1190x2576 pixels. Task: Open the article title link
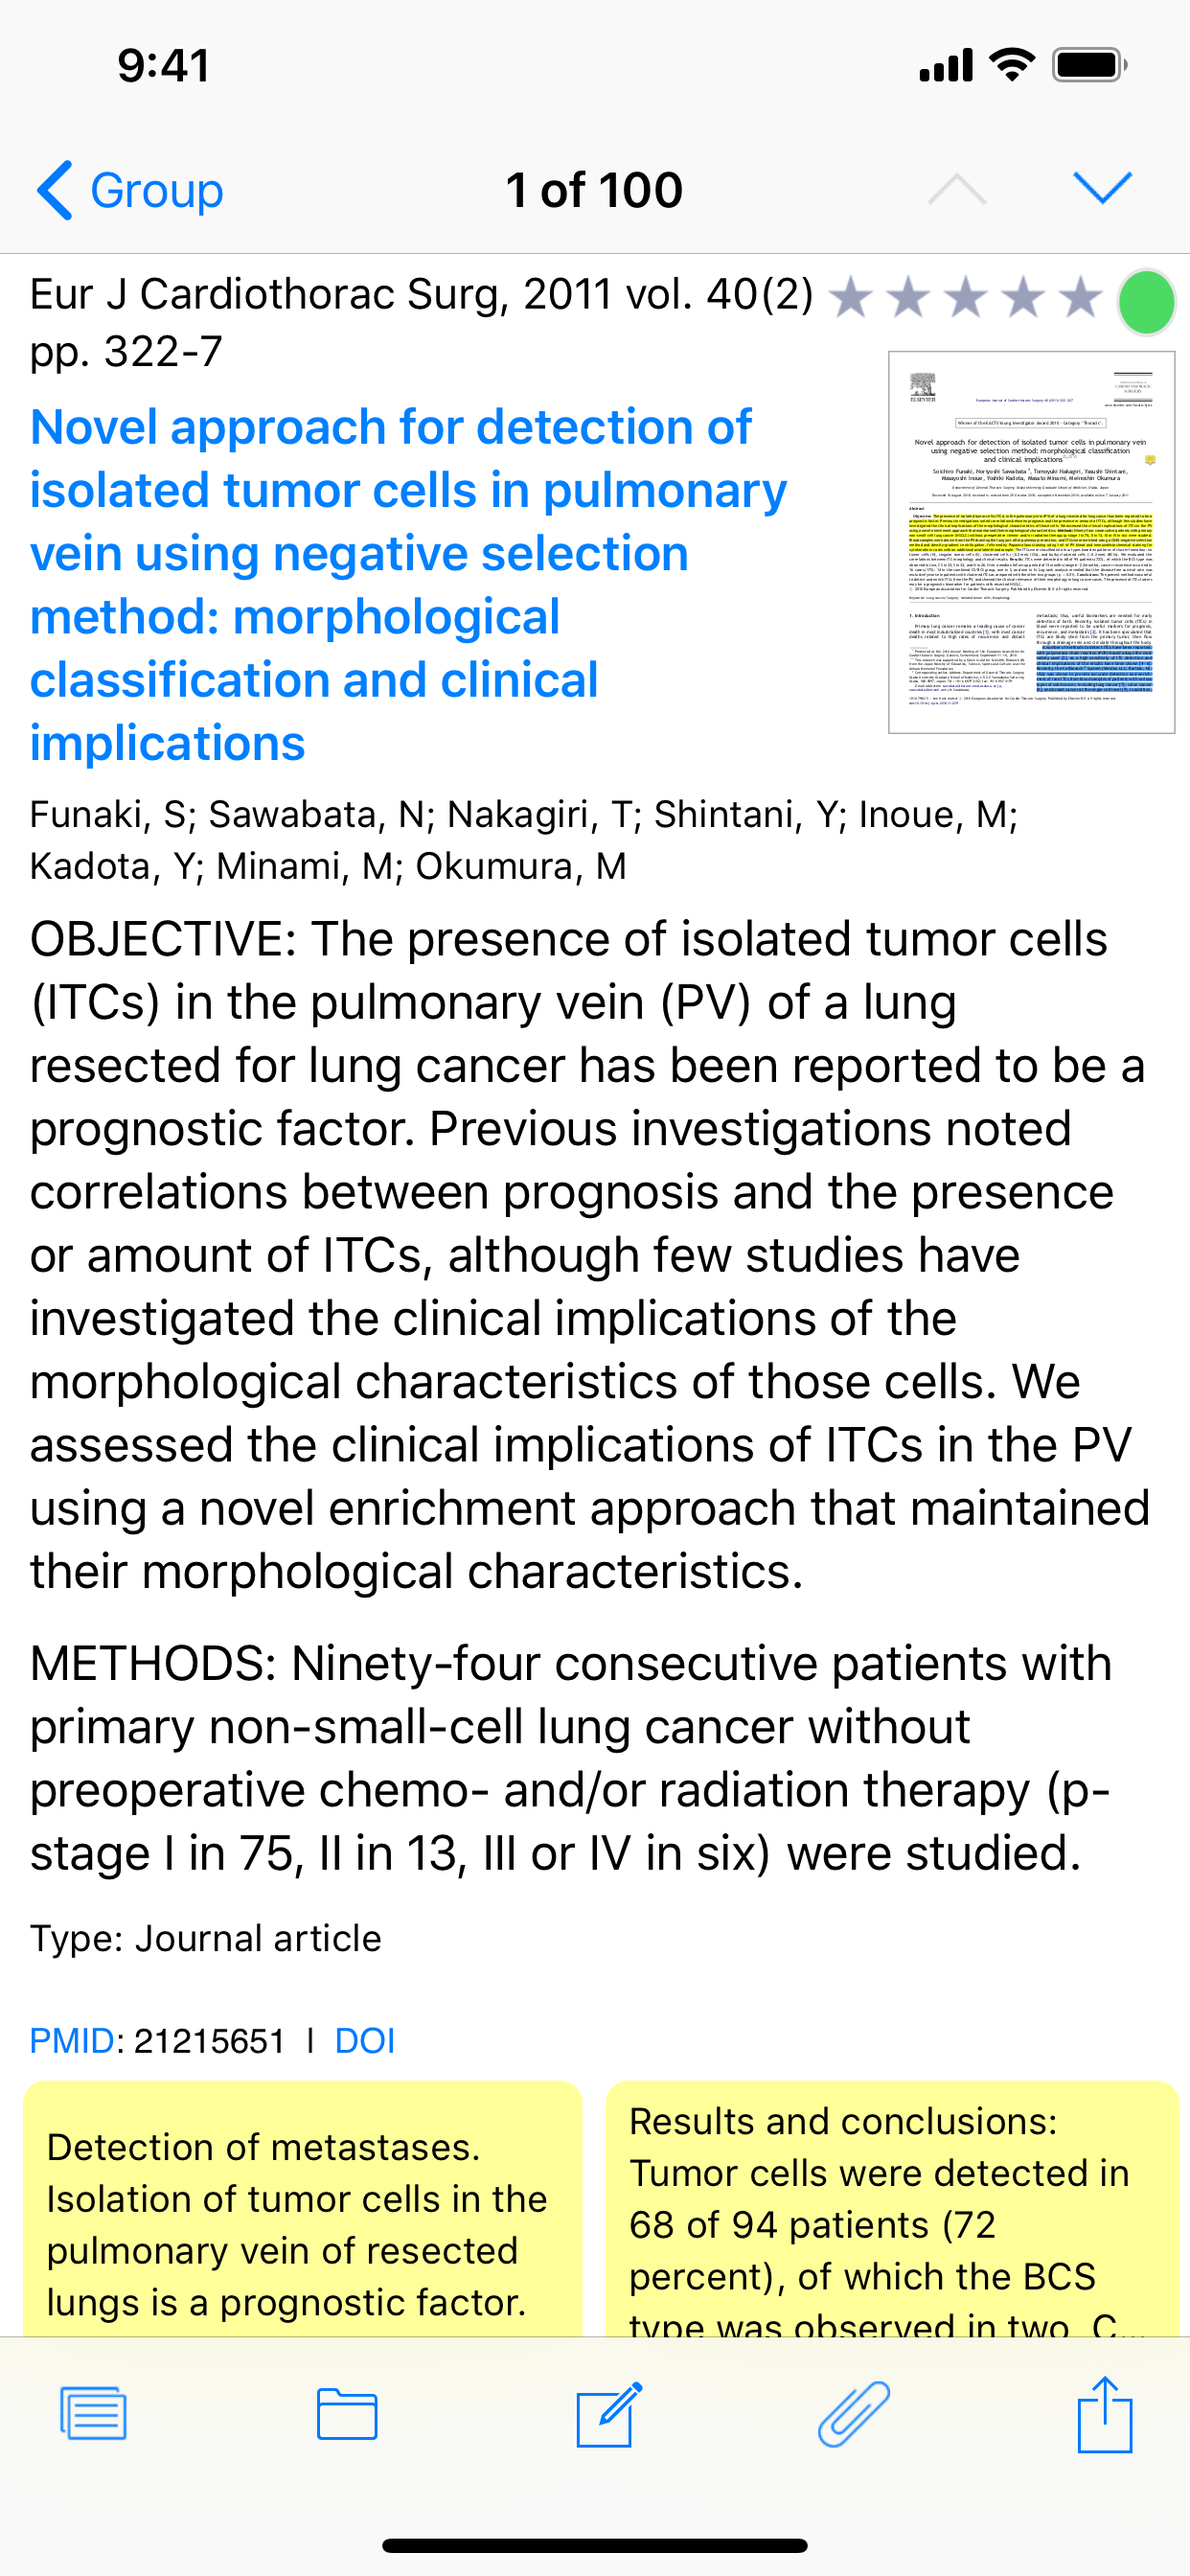(400, 584)
